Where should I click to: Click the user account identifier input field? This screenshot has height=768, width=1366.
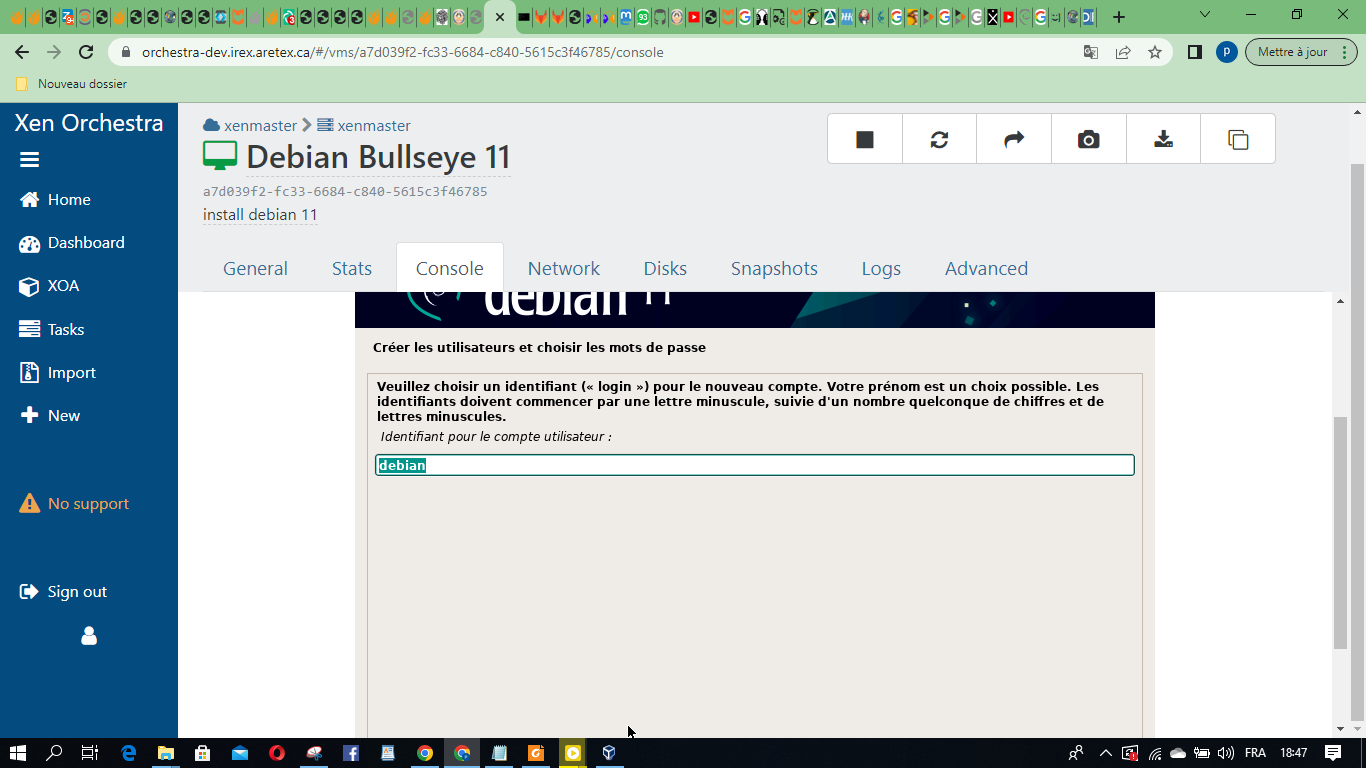755,465
